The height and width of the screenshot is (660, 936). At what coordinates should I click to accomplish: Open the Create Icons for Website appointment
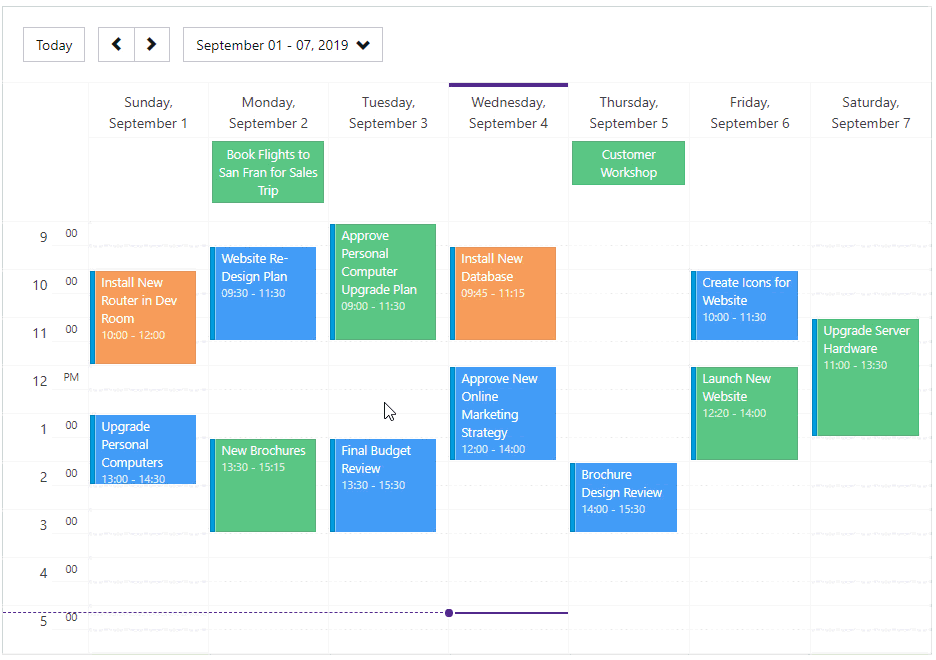click(746, 305)
